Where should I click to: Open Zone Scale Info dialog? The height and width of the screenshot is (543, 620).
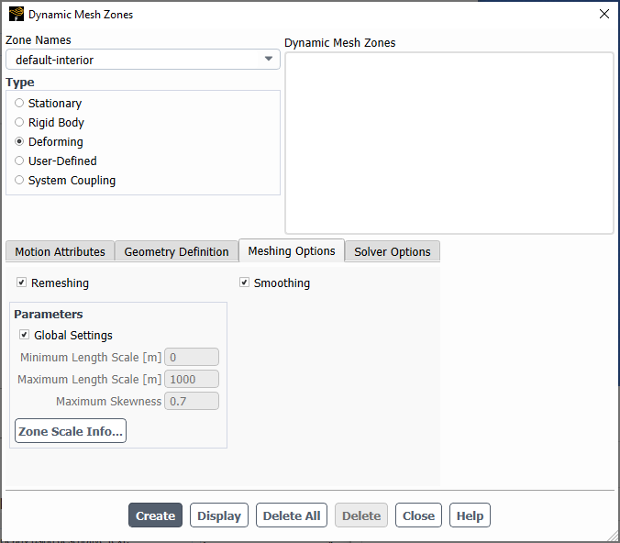coord(71,431)
